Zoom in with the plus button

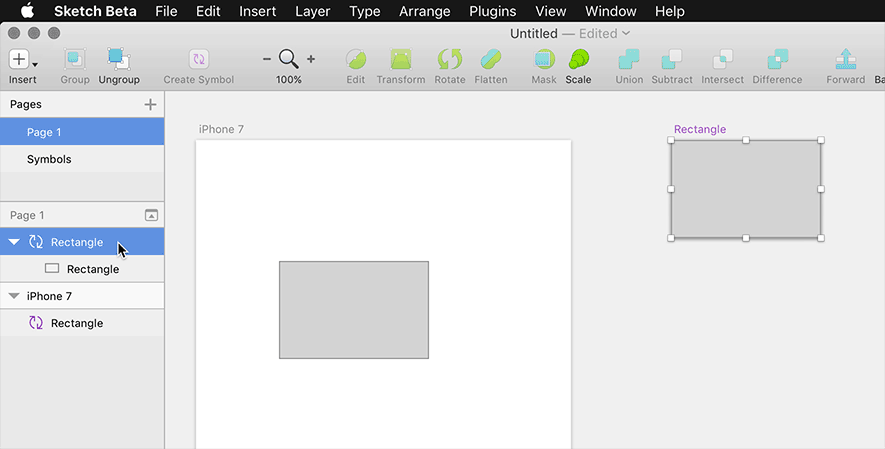(310, 59)
